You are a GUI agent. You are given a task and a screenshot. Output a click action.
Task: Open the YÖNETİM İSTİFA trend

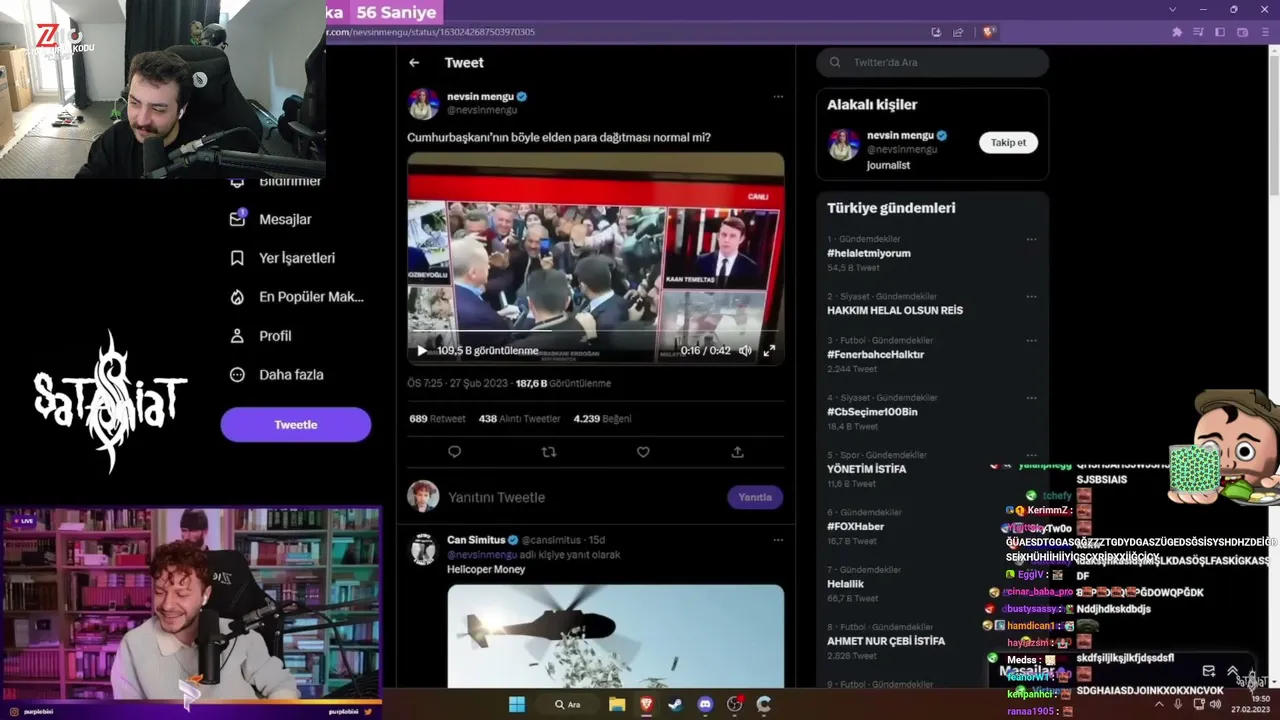click(867, 469)
